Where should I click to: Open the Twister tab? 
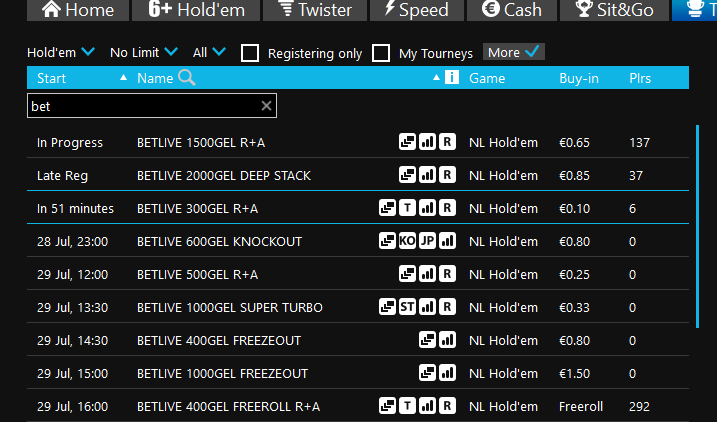pyautogui.click(x=315, y=10)
